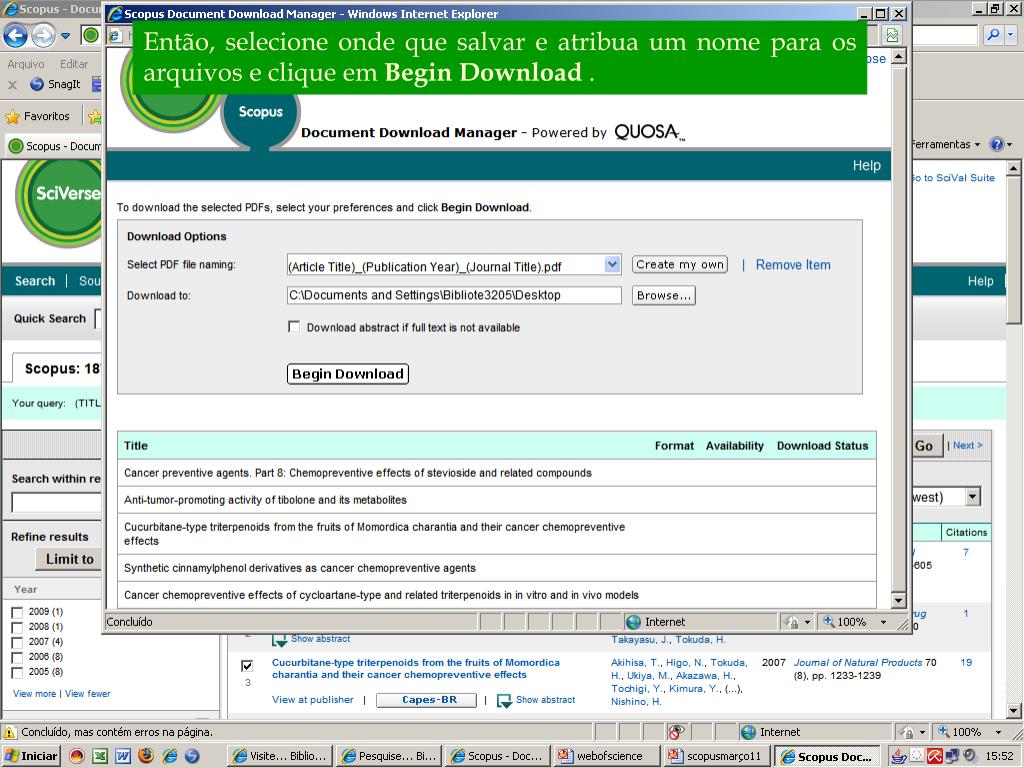This screenshot has width=1024, height=768.
Task: Click the Remove Item link
Action: (793, 264)
